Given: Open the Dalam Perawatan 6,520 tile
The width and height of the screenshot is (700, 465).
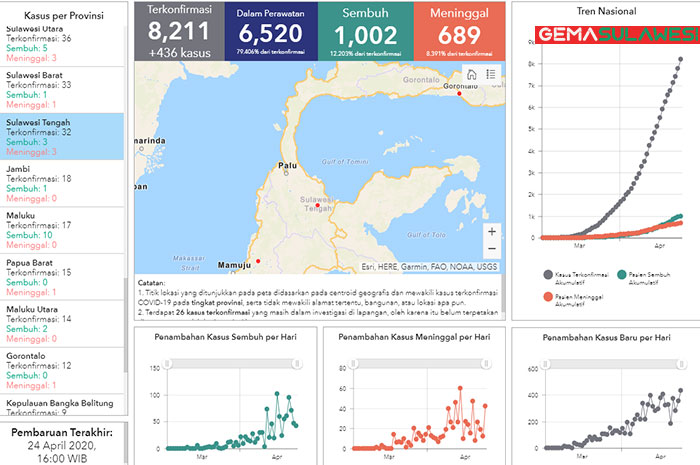Looking at the screenshot, I should (270, 31).
